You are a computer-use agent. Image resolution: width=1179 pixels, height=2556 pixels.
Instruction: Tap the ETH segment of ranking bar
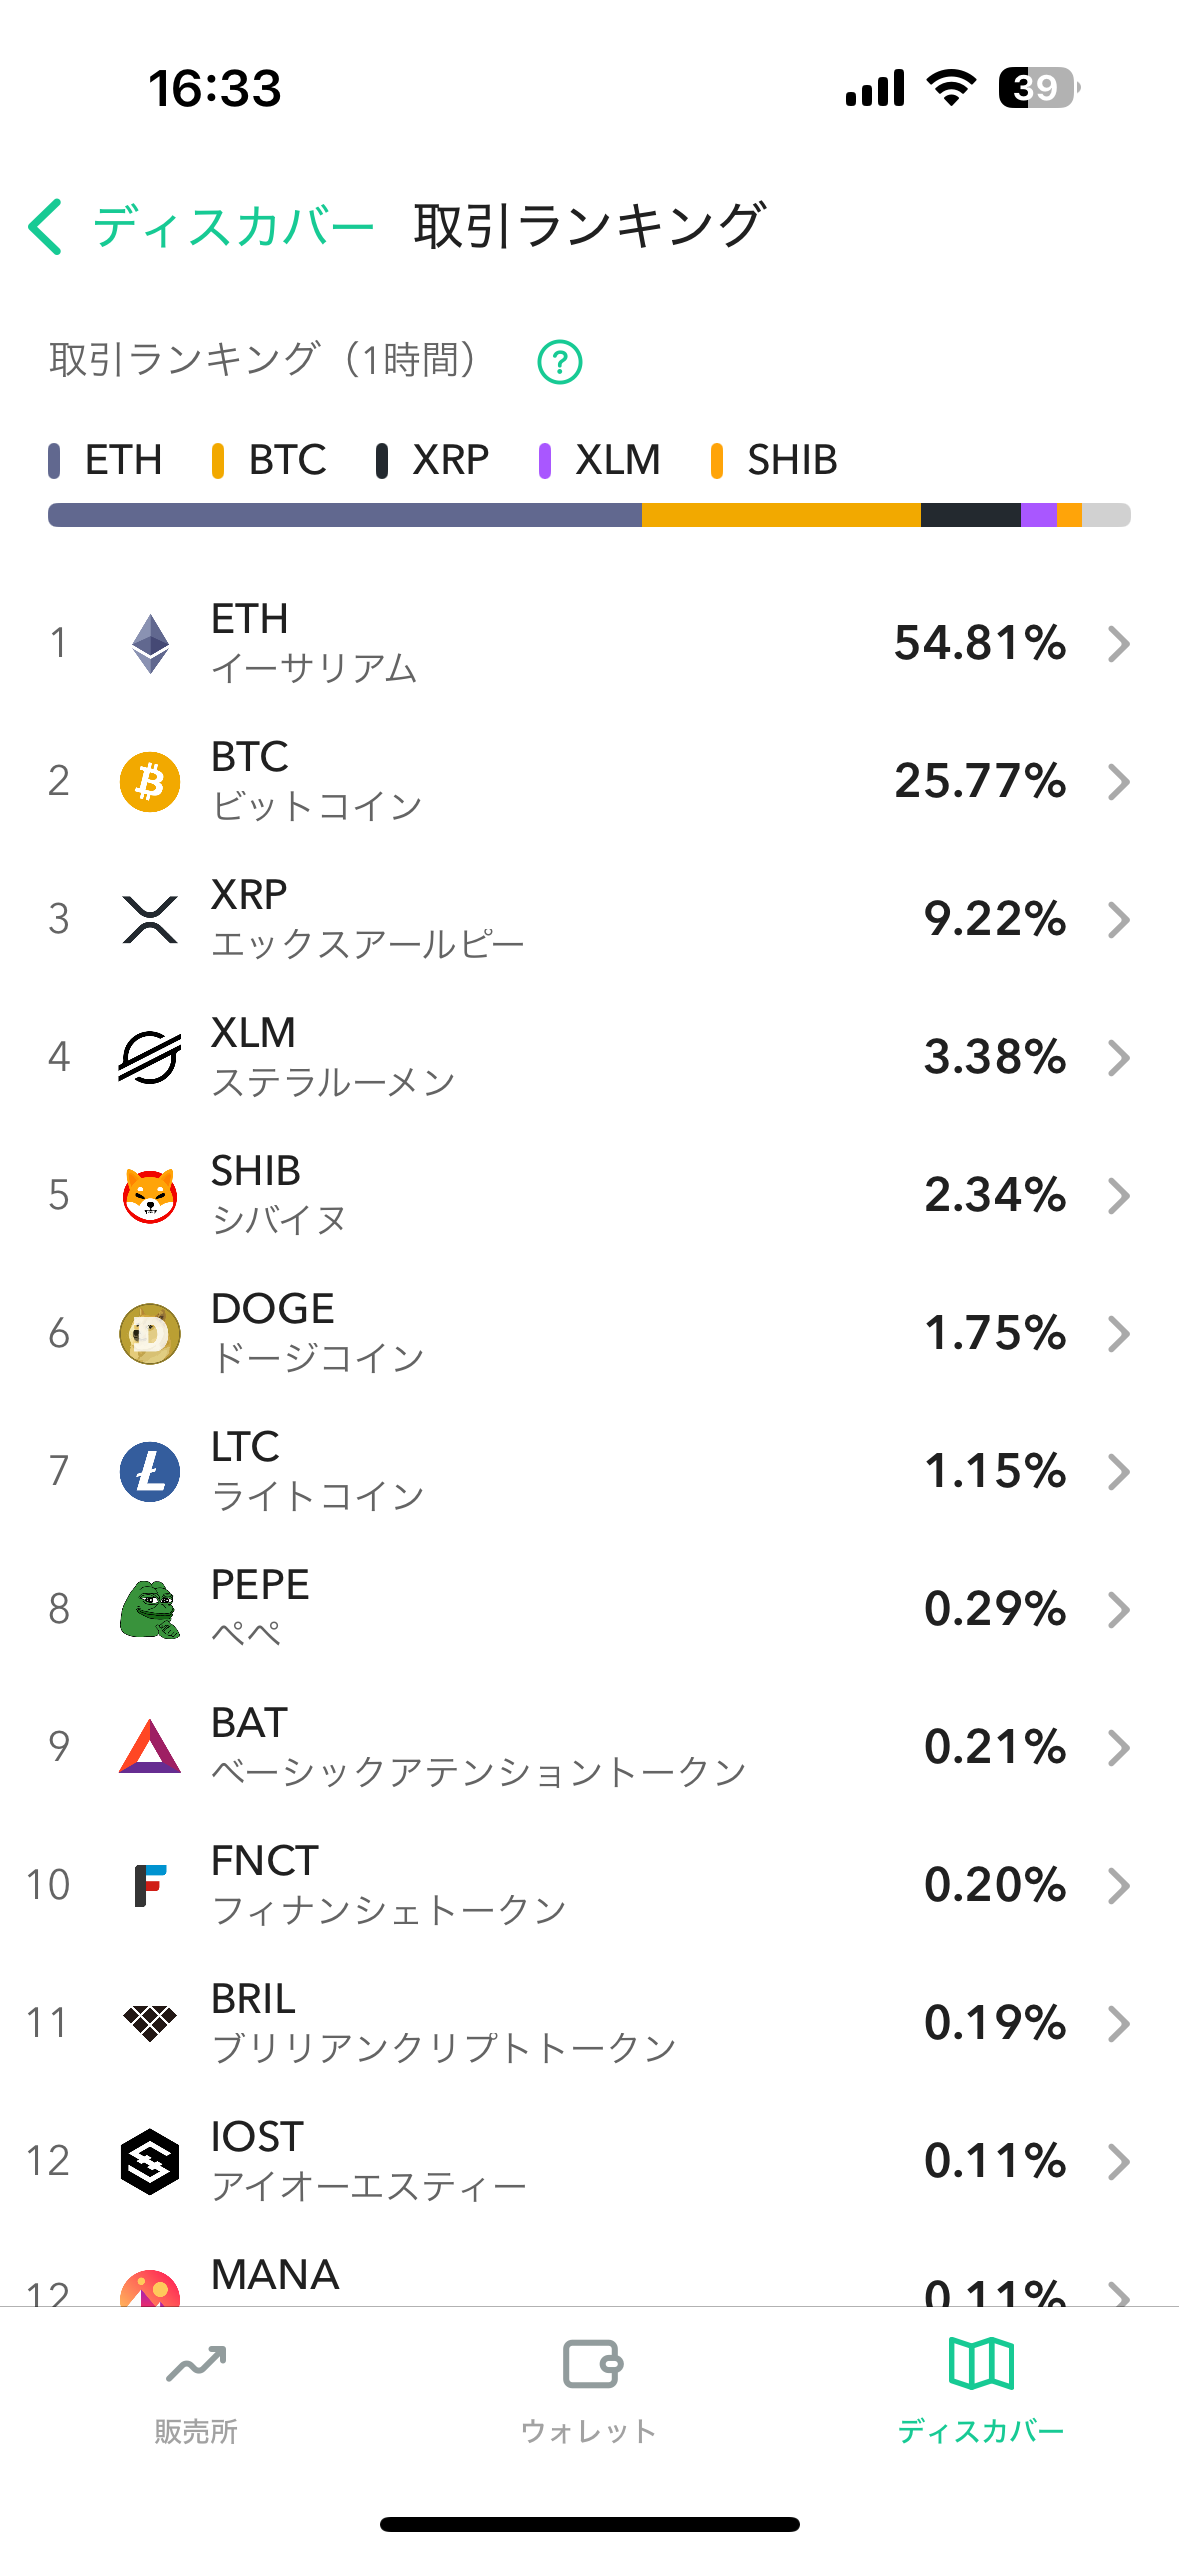coord(345,515)
